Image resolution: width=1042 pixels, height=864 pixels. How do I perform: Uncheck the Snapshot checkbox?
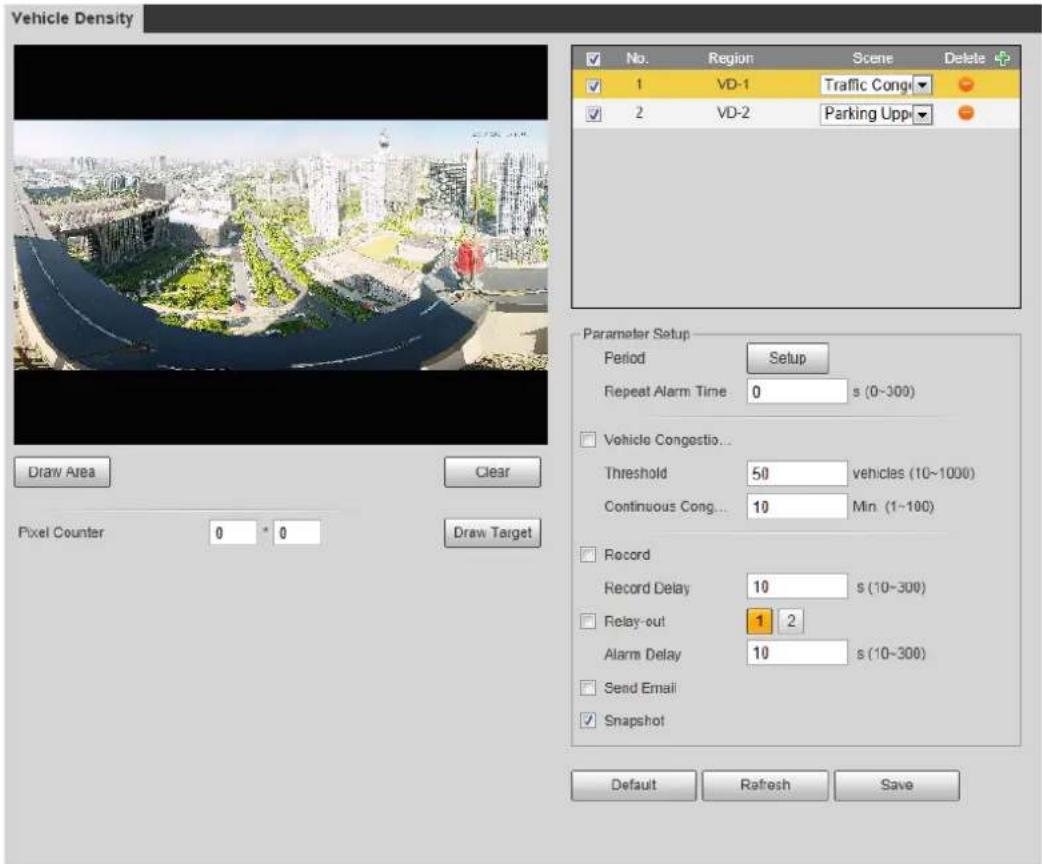coord(588,720)
